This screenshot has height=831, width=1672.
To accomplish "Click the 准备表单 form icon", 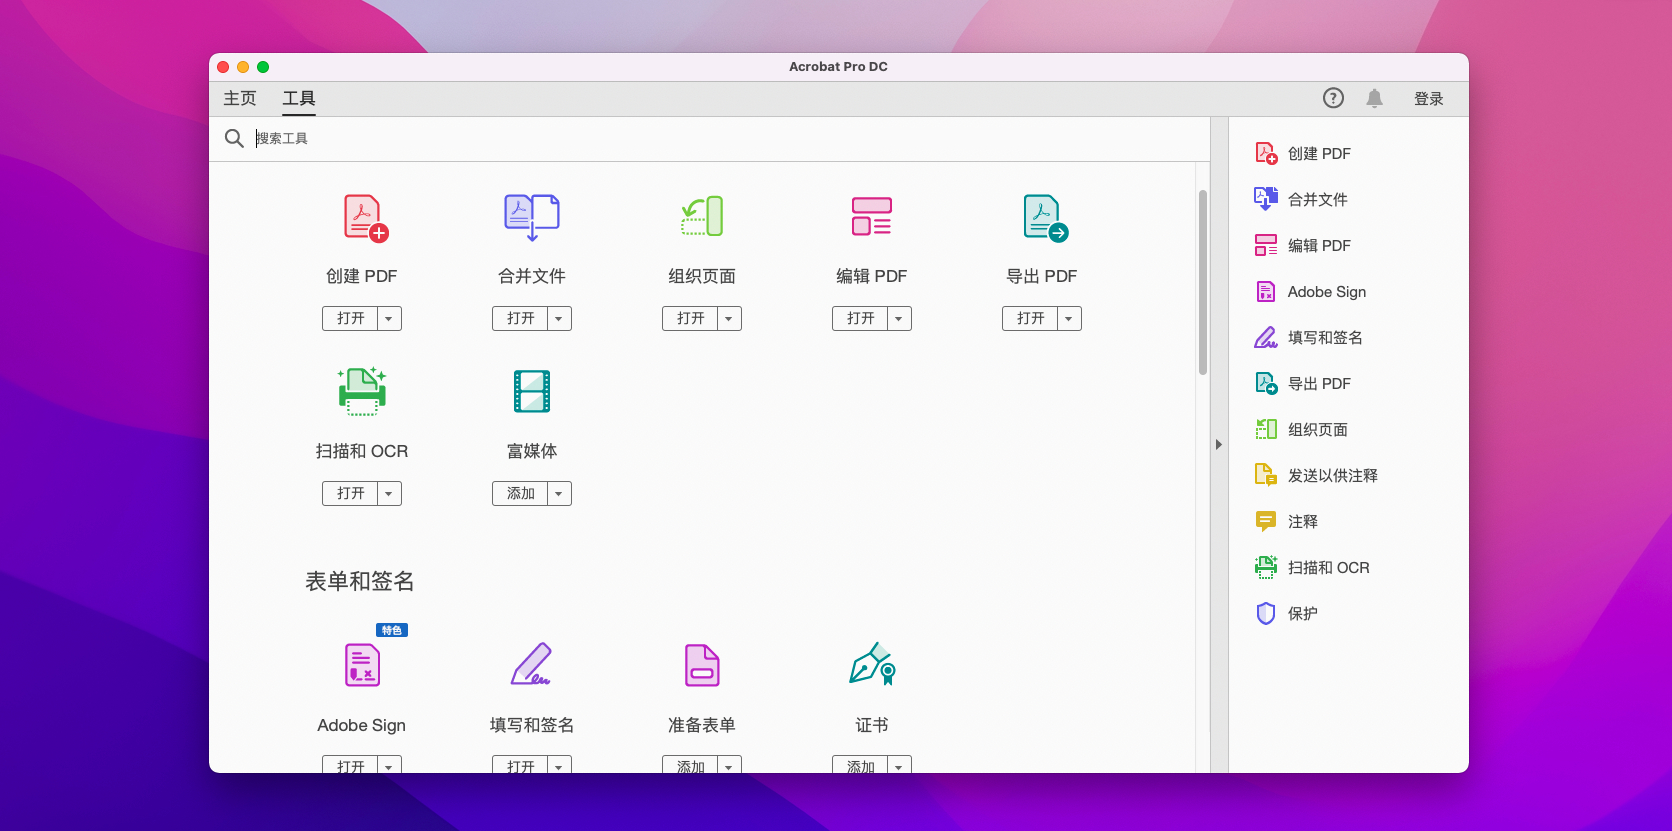I will click(702, 665).
